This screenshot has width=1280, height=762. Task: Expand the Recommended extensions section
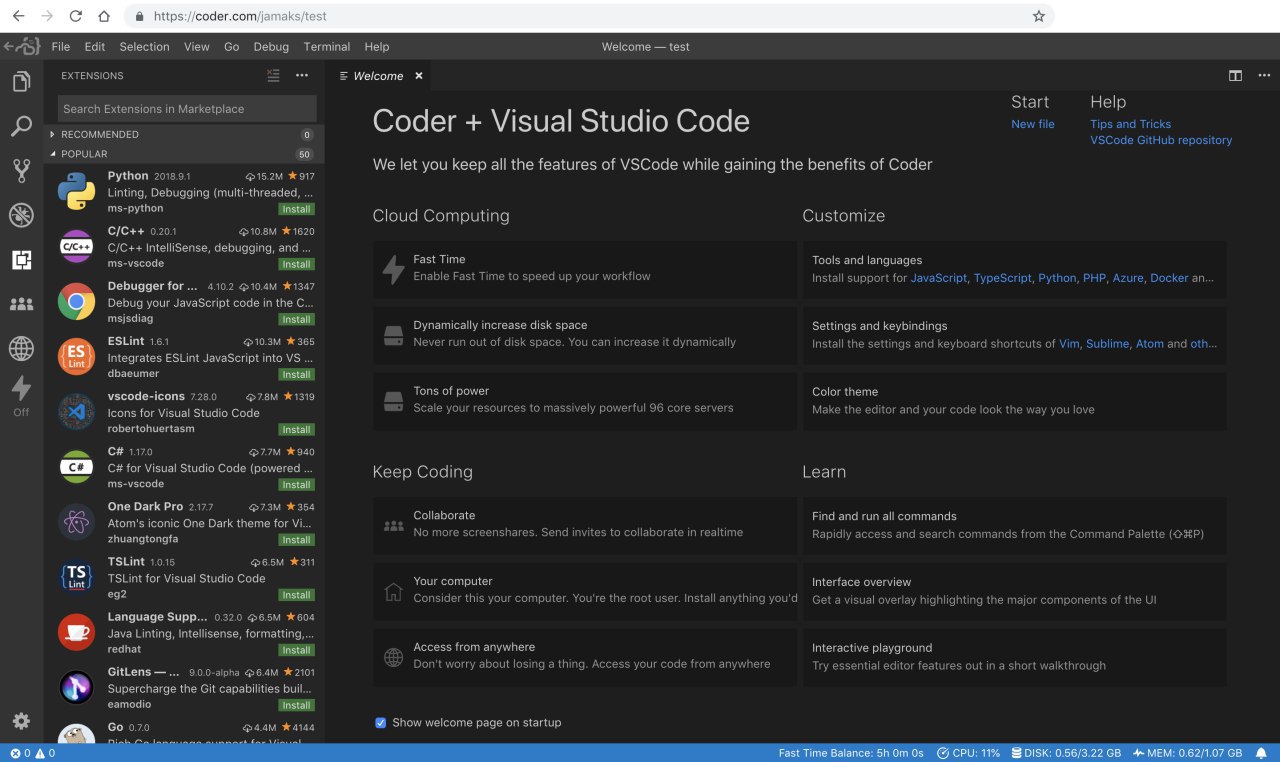click(x=184, y=134)
